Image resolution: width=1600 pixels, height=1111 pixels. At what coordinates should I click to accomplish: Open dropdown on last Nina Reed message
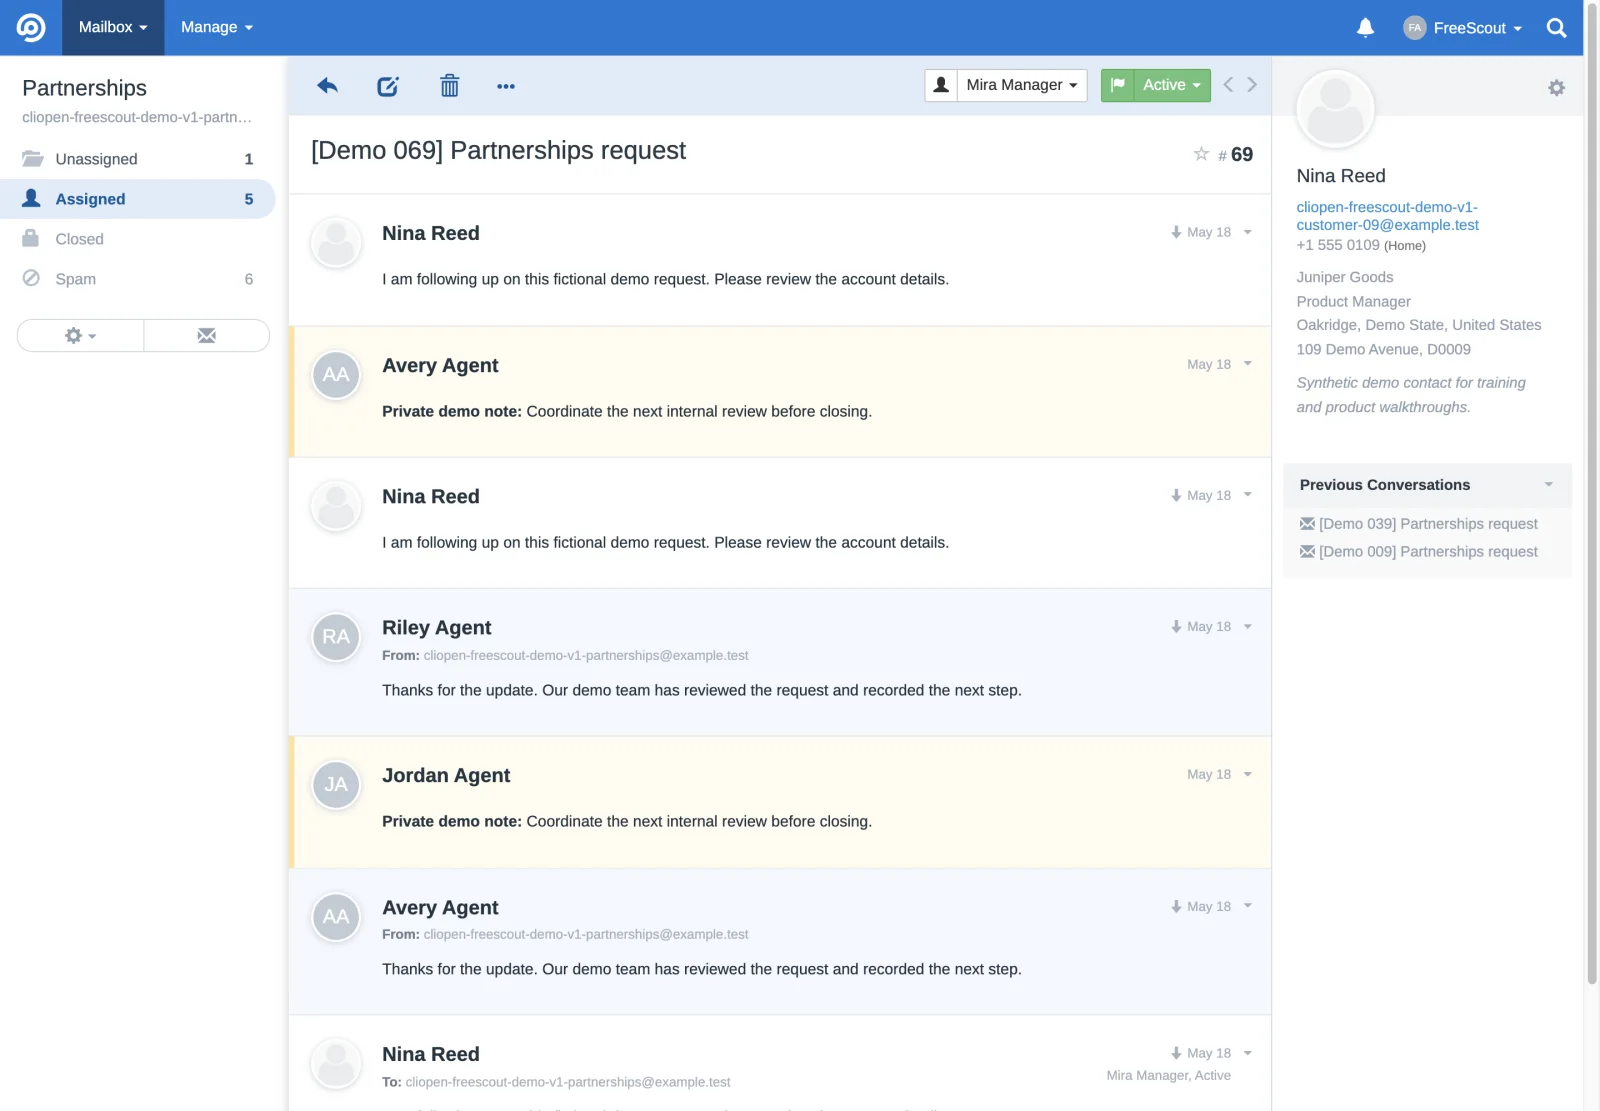coord(1247,1053)
